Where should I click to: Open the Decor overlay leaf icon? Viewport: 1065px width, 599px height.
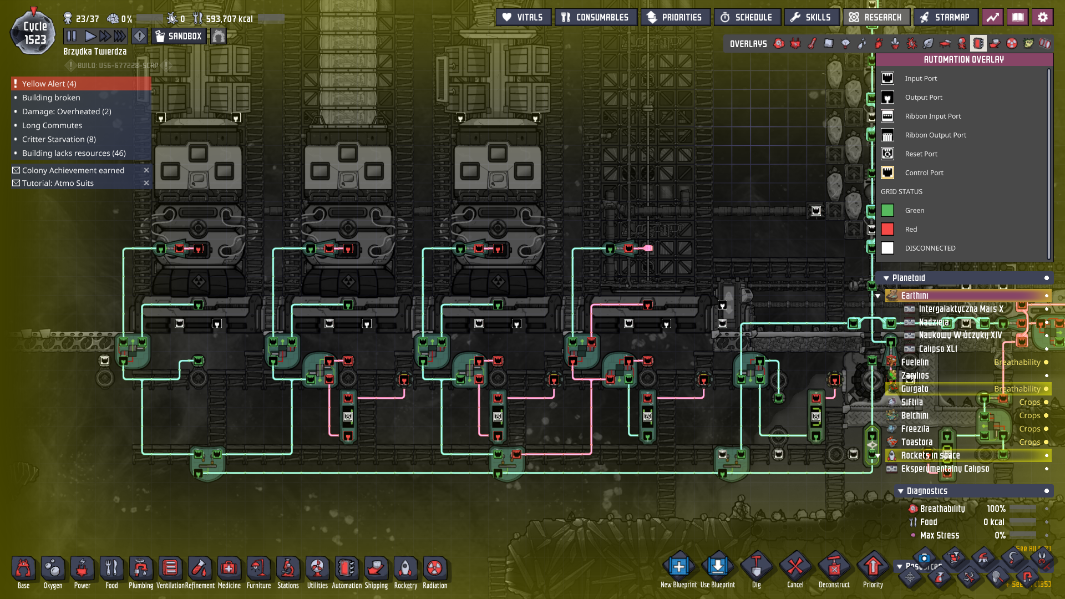point(928,43)
